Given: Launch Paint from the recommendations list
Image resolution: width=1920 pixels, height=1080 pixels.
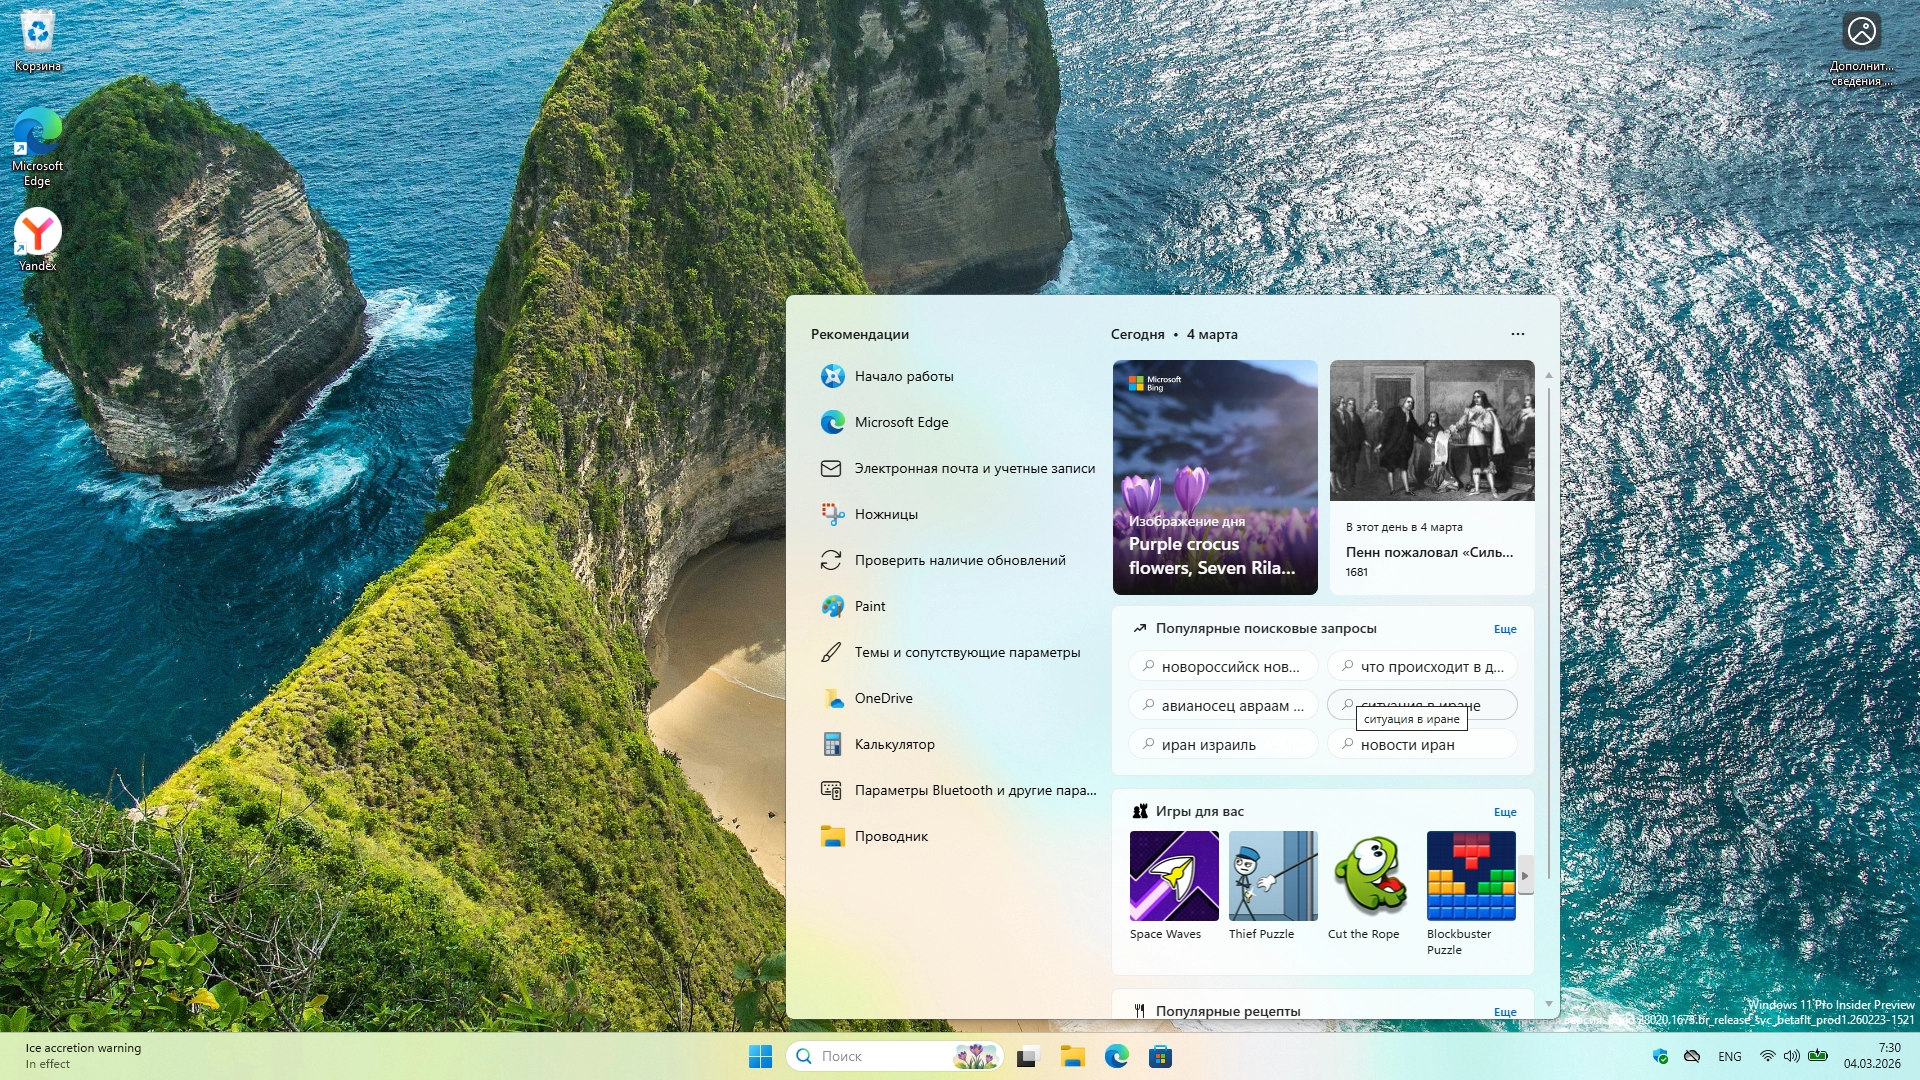Looking at the screenshot, I should pos(869,606).
